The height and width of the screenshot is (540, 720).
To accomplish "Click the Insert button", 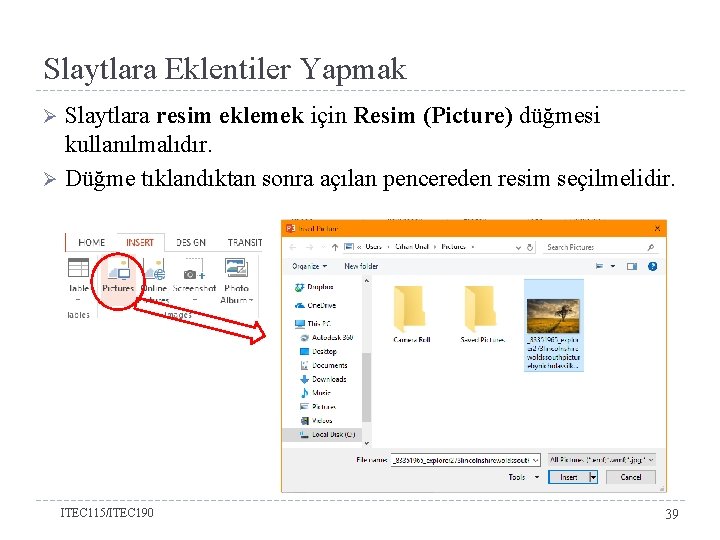I will click(x=568, y=477).
